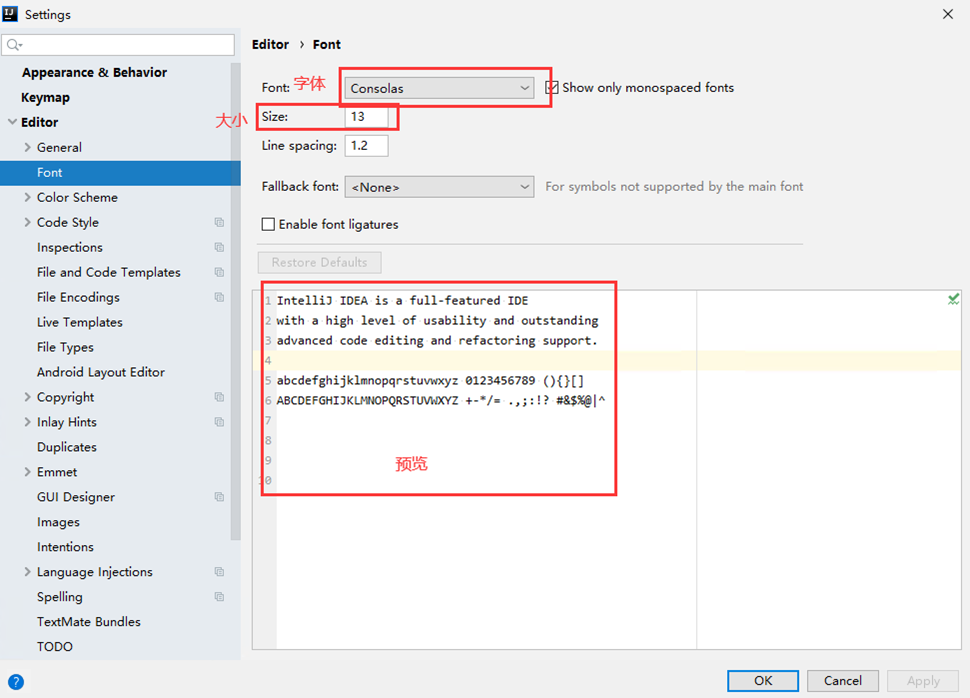
Task: Click the OK button
Action: 763,681
